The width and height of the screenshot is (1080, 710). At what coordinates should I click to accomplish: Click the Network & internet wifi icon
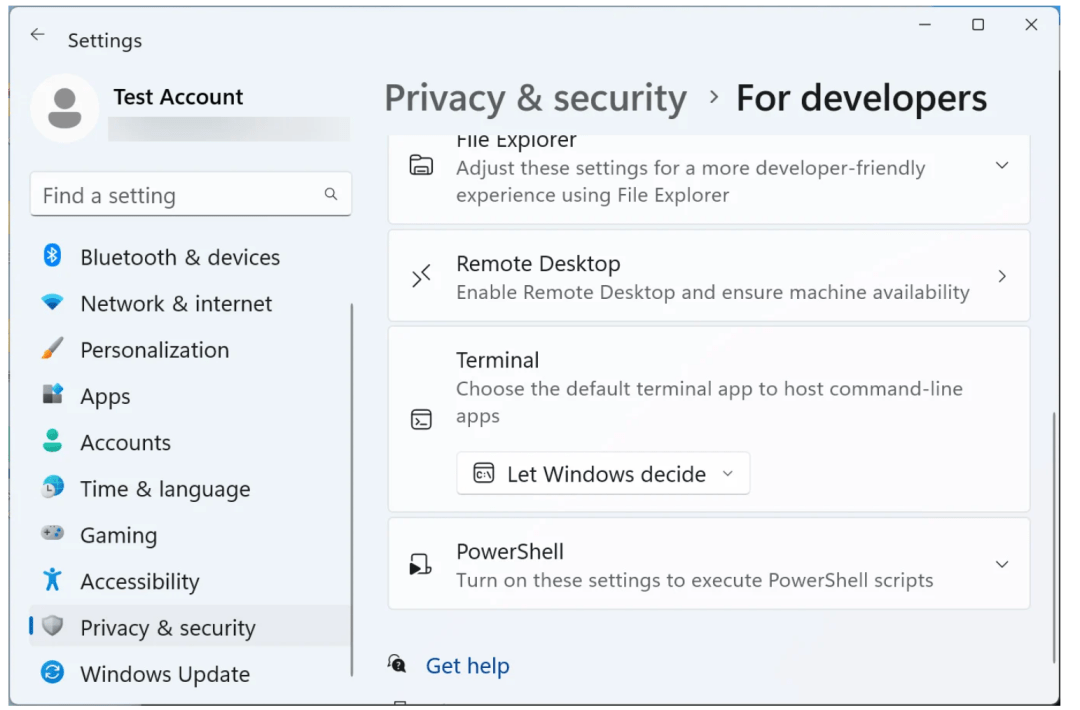[x=53, y=302]
